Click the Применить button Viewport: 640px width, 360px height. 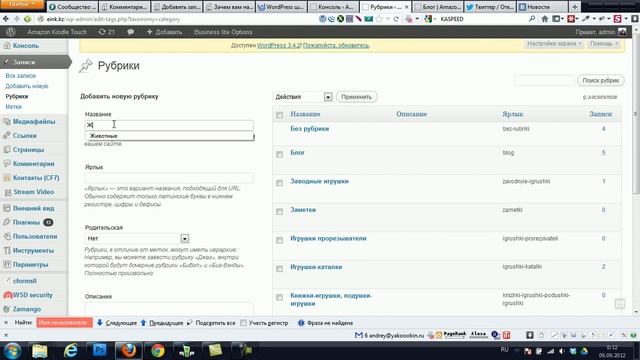tap(356, 97)
